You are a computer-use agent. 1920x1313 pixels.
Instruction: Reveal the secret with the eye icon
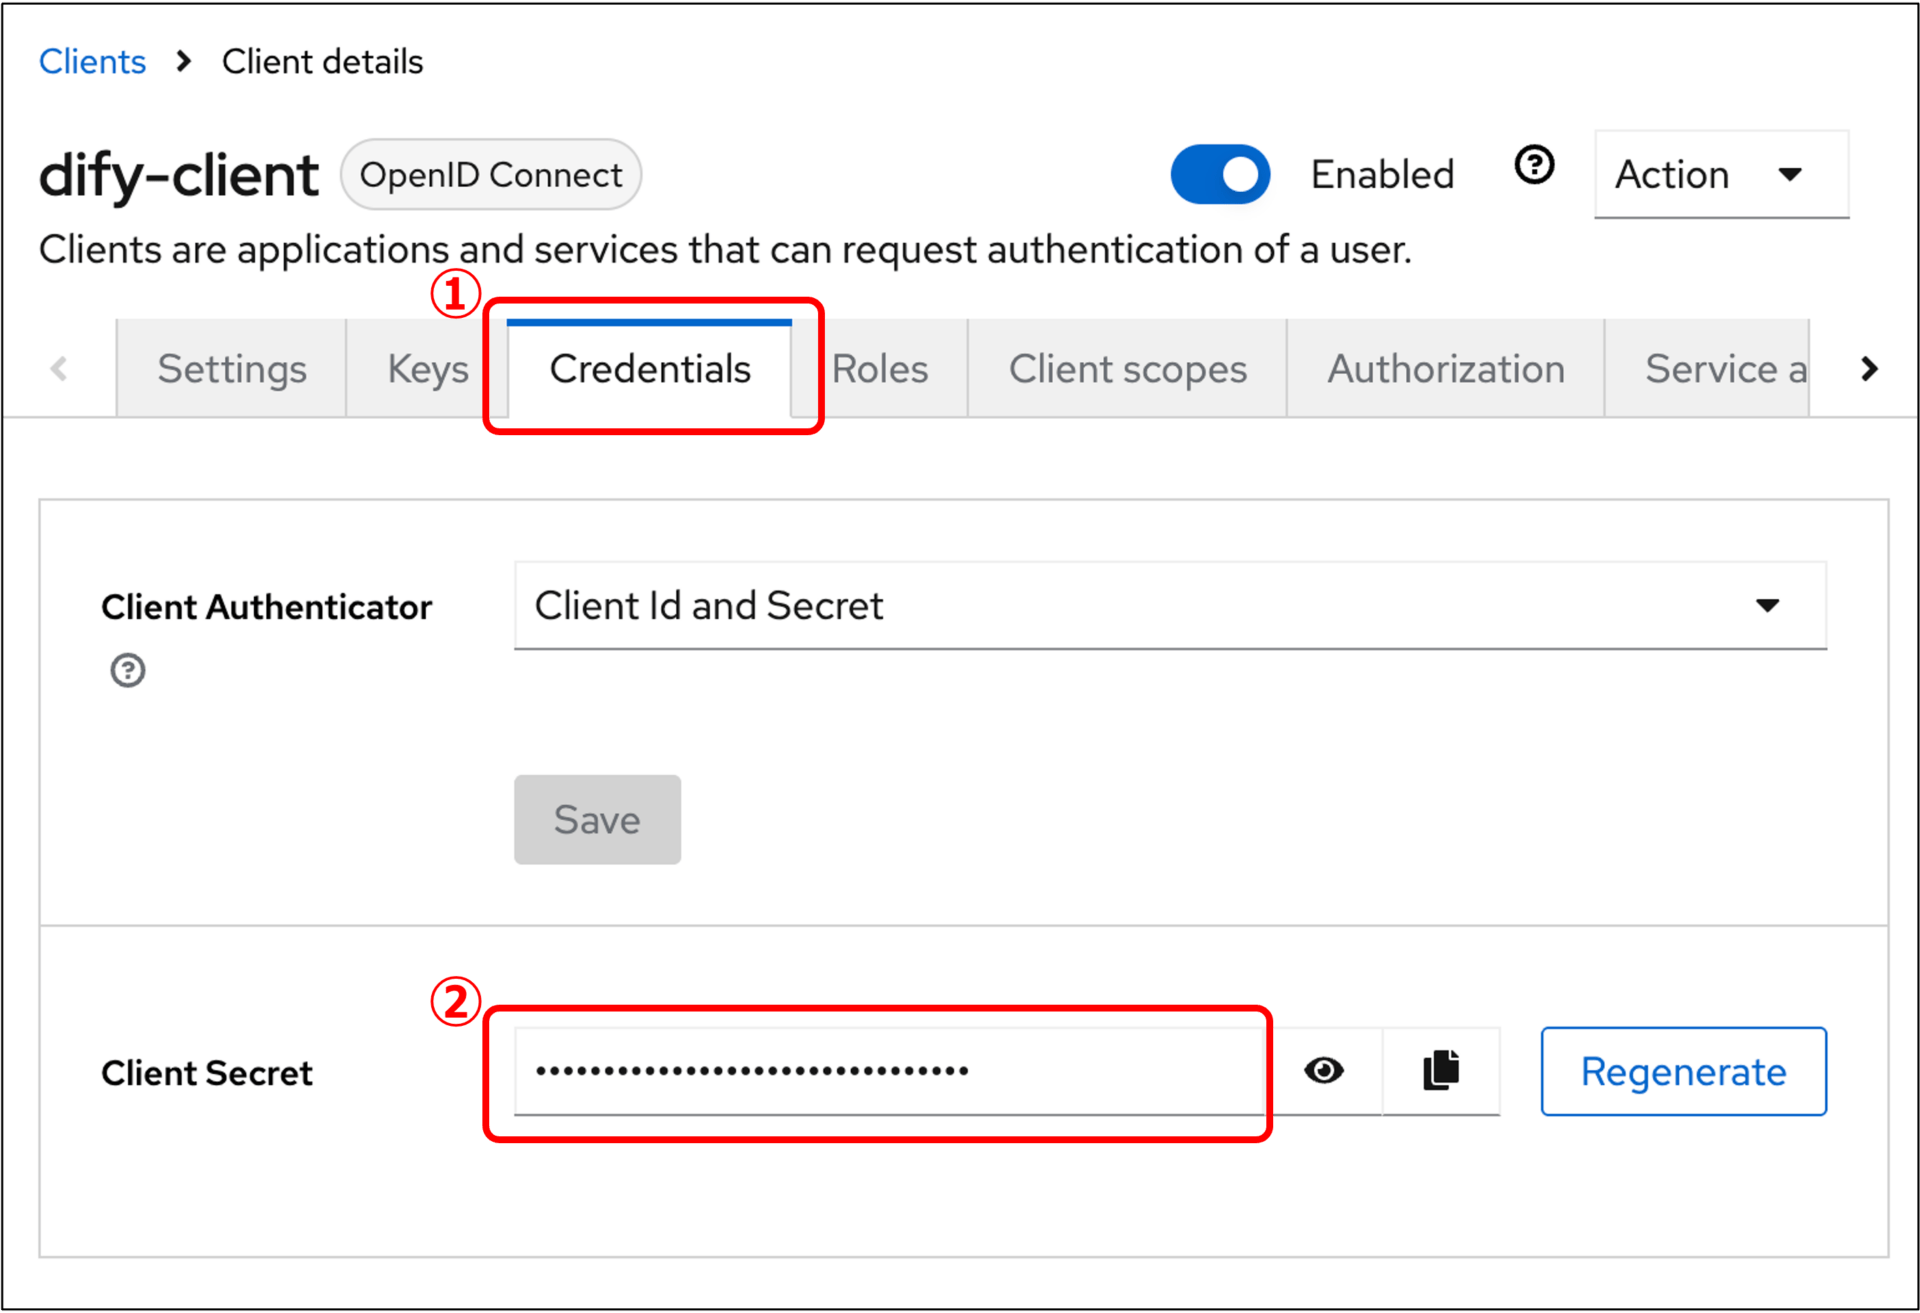pos(1324,1070)
